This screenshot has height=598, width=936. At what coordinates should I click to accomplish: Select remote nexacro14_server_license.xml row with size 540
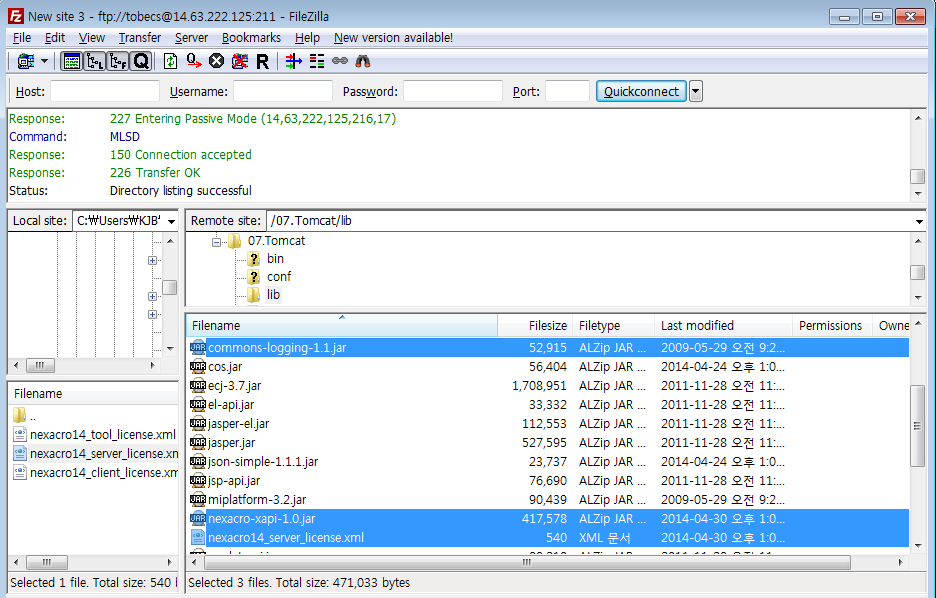click(548, 538)
